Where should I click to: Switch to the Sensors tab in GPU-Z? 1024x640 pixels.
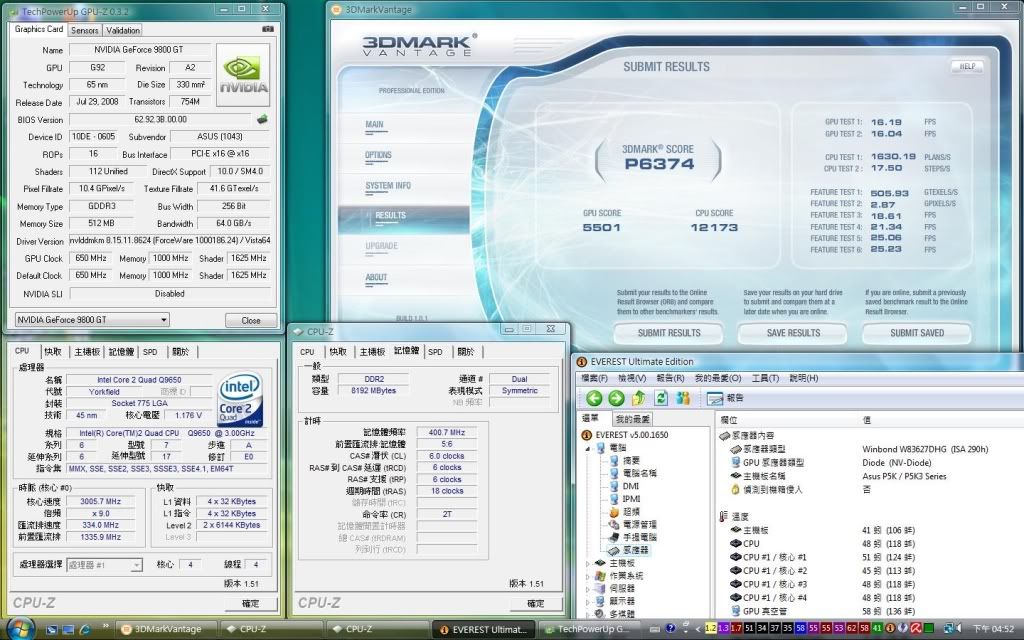click(x=84, y=30)
